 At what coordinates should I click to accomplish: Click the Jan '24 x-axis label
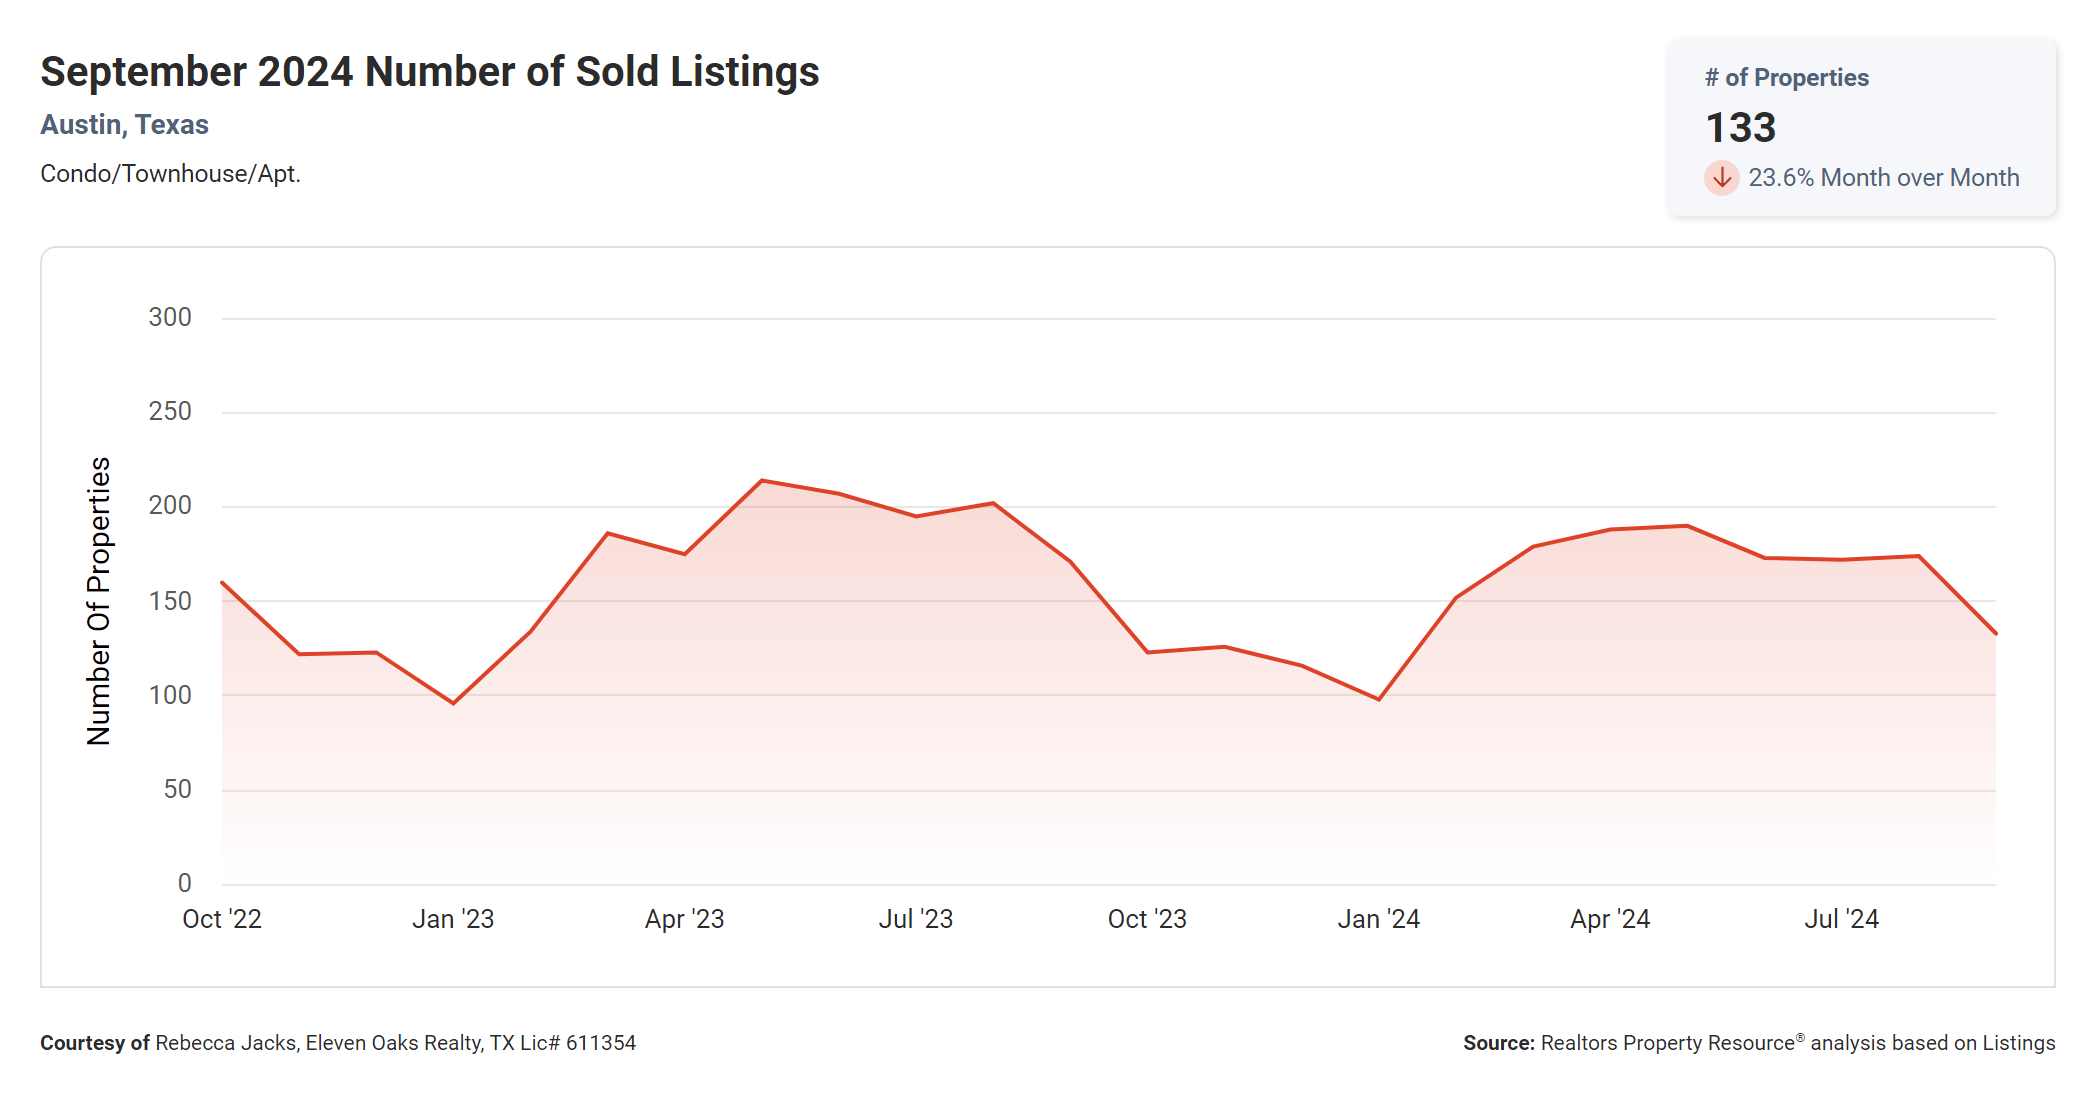click(1378, 919)
